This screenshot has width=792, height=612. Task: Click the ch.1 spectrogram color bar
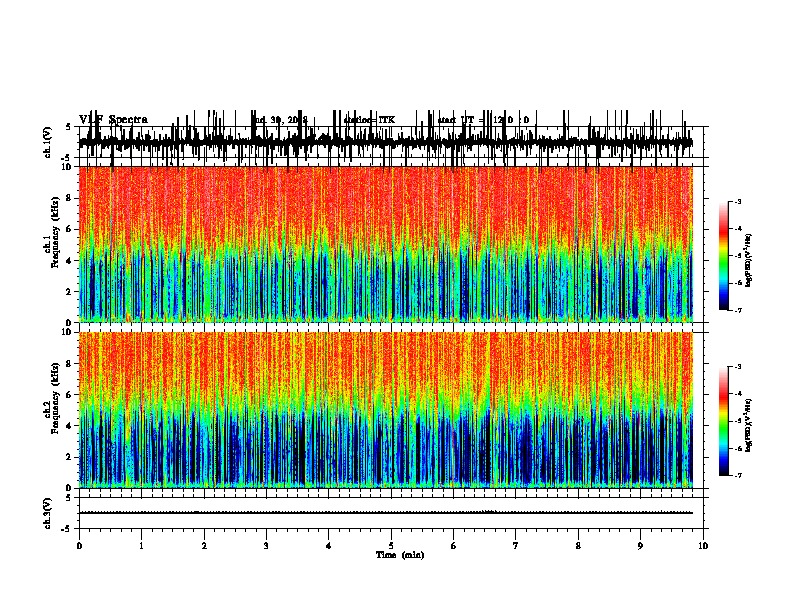pos(724,256)
